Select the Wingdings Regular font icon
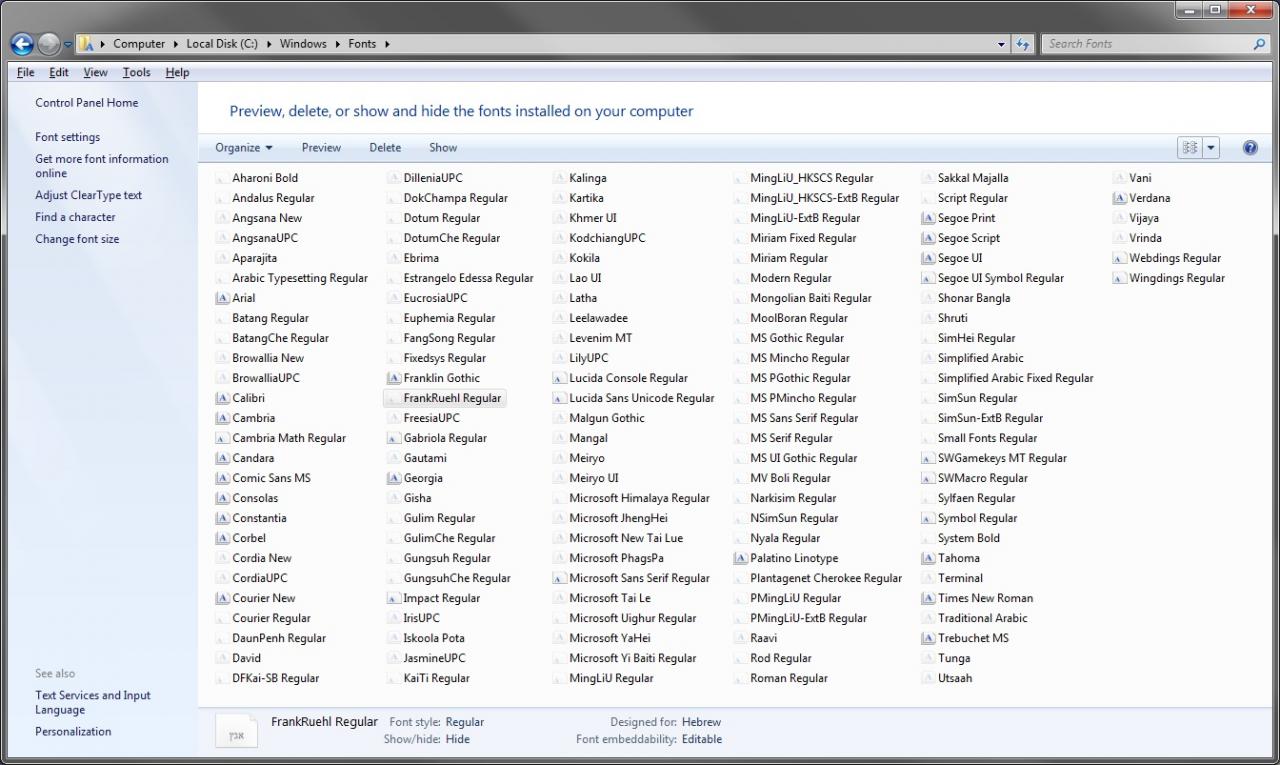Viewport: 1280px width, 765px height. click(x=1120, y=278)
